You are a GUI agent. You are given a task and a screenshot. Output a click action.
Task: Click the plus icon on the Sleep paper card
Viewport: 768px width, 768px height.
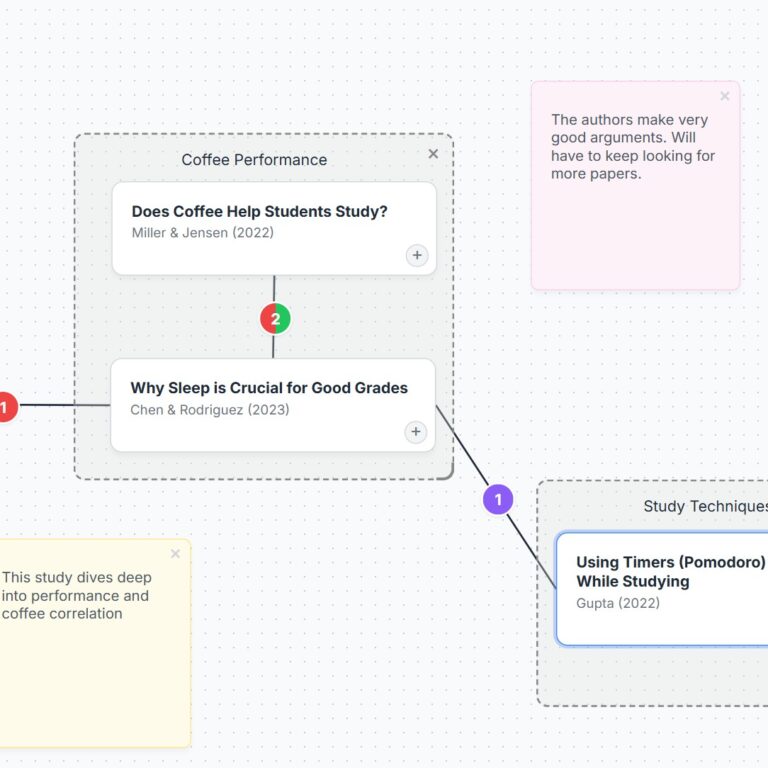tap(416, 432)
